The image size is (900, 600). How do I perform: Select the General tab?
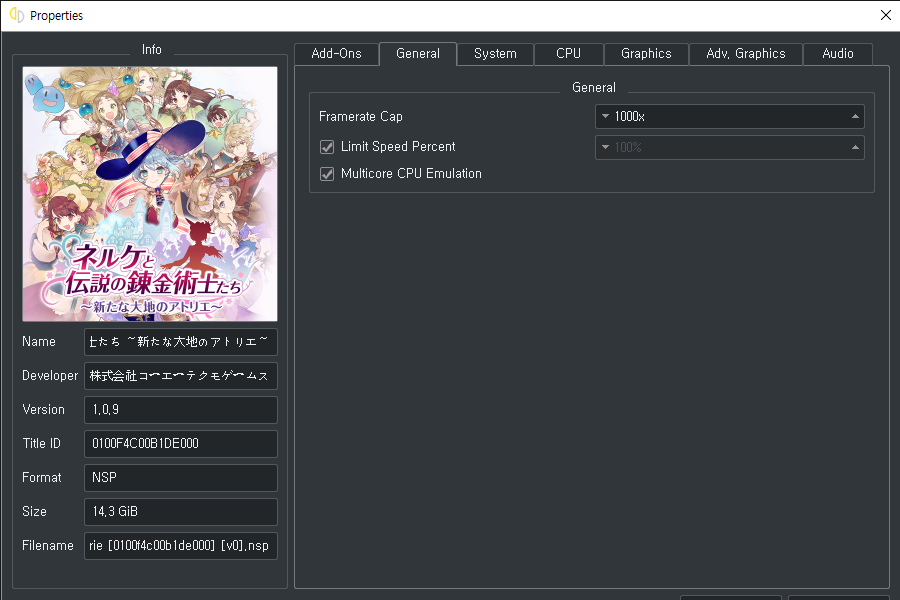pyautogui.click(x=418, y=54)
